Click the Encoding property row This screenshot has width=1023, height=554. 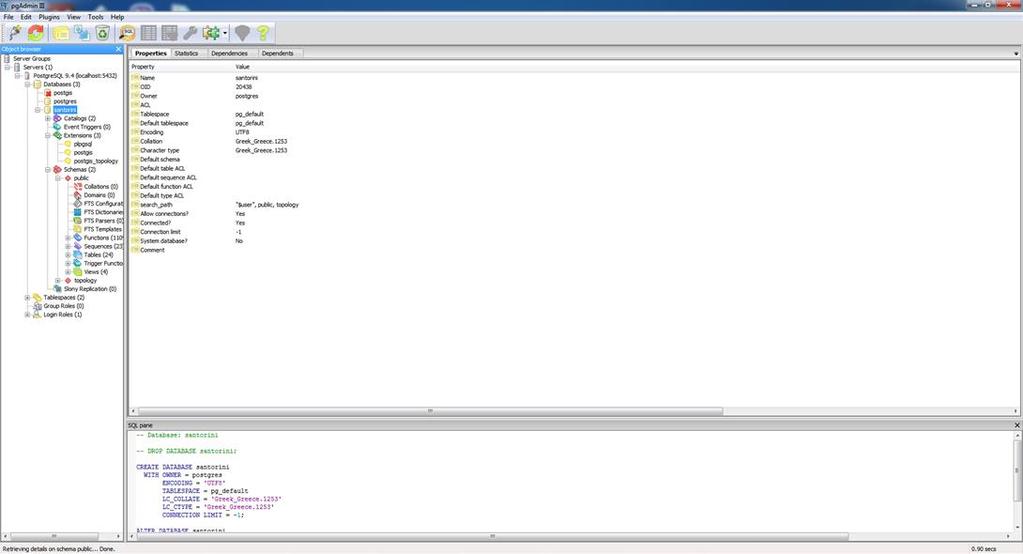coord(574,132)
